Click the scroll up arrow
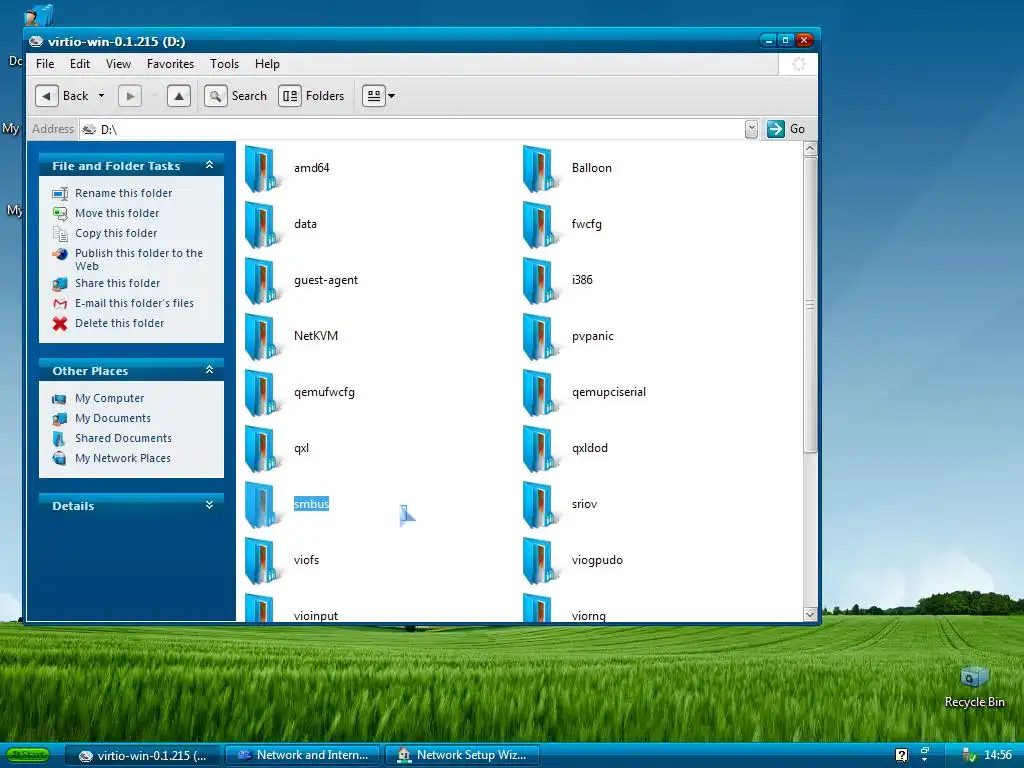Screen dimensions: 1024x768 tap(810, 149)
